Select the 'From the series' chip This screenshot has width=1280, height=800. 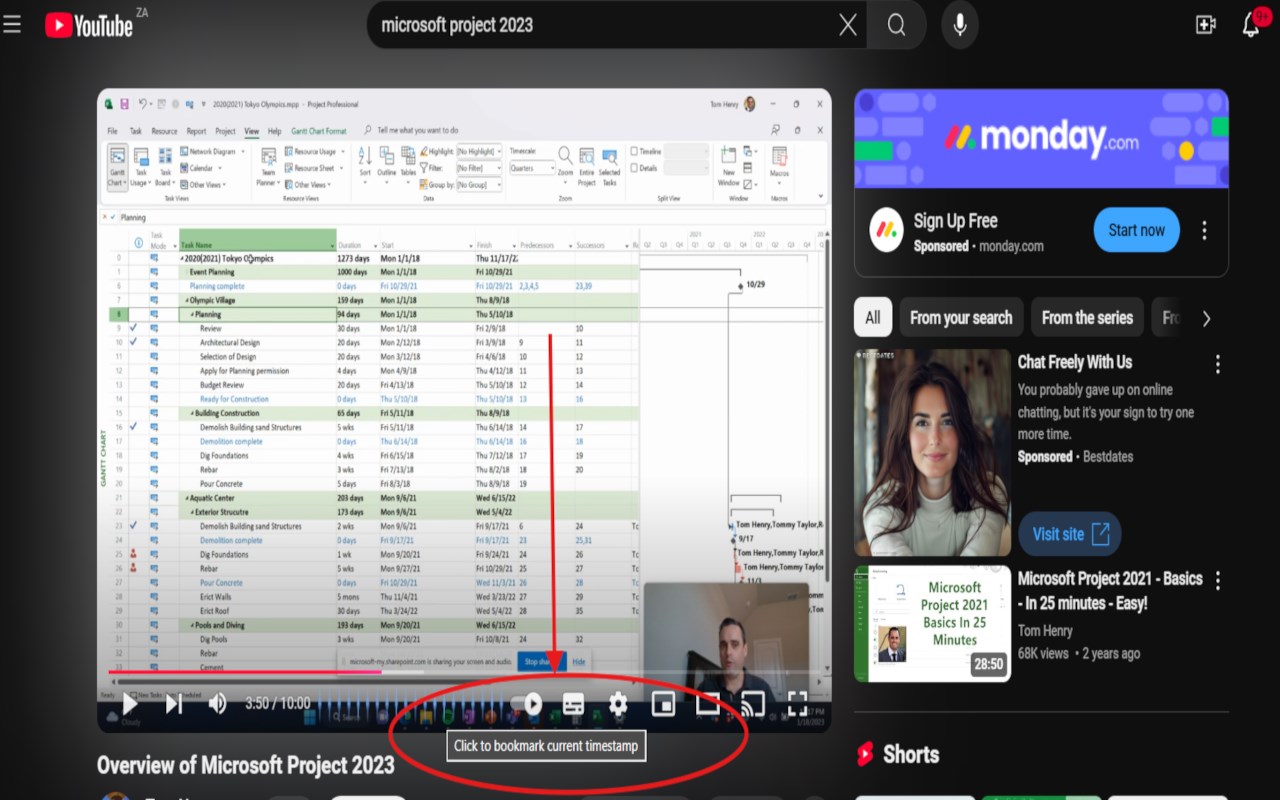point(1087,318)
